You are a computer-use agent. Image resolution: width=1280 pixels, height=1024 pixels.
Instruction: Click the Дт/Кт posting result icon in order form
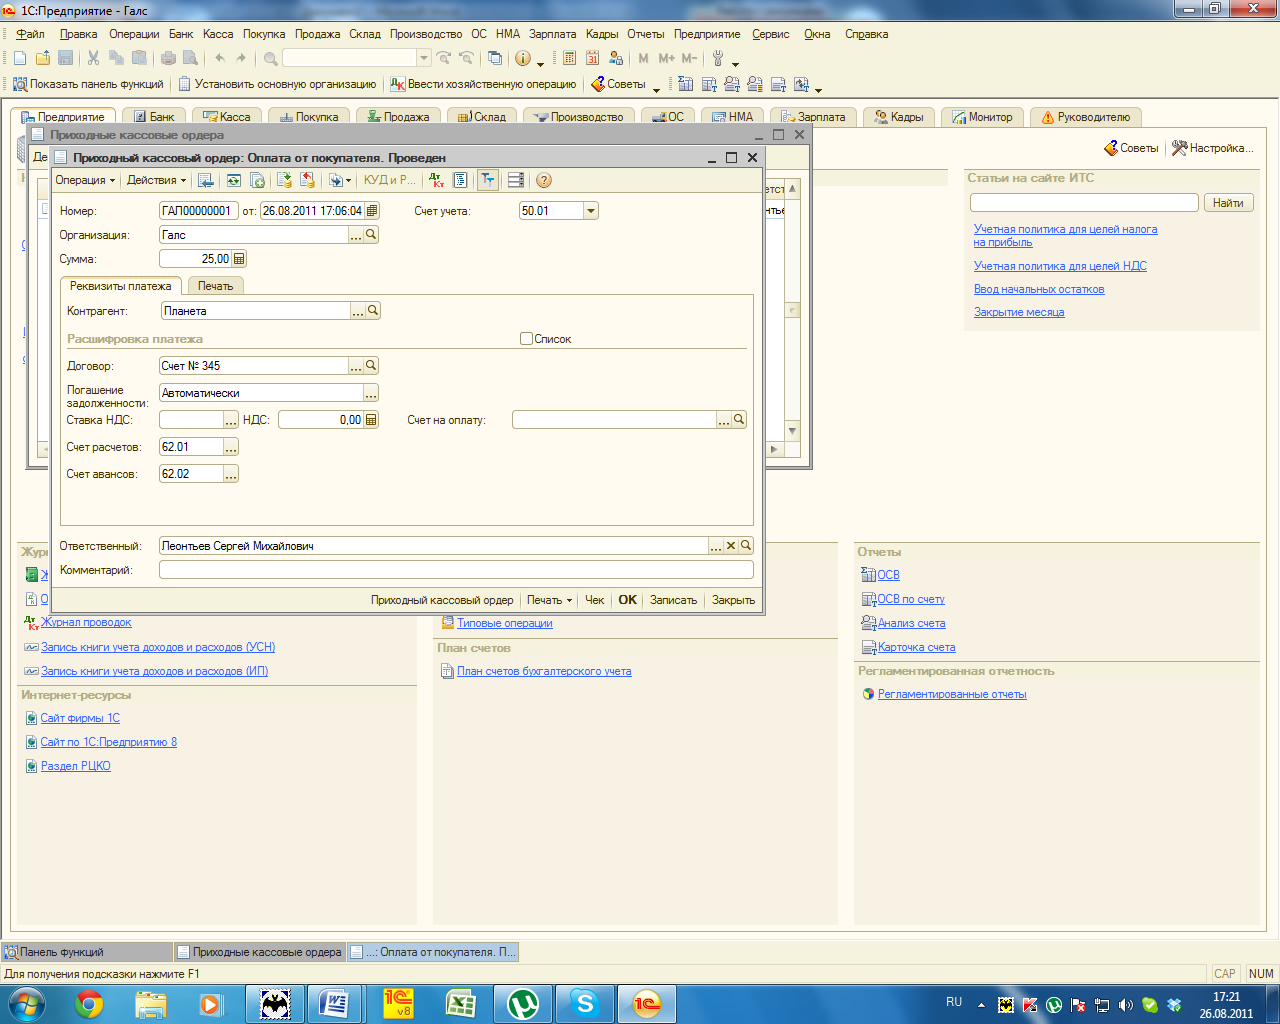click(437, 180)
